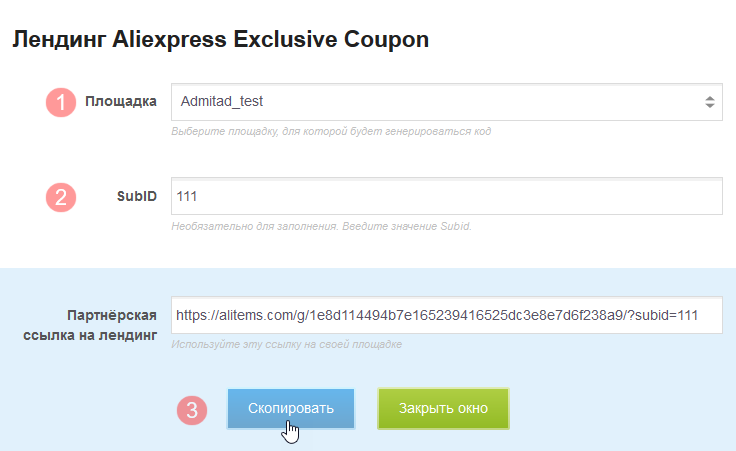
Task: Click the hint Используйте эту ссылку
Action: pyautogui.click(x=286, y=345)
